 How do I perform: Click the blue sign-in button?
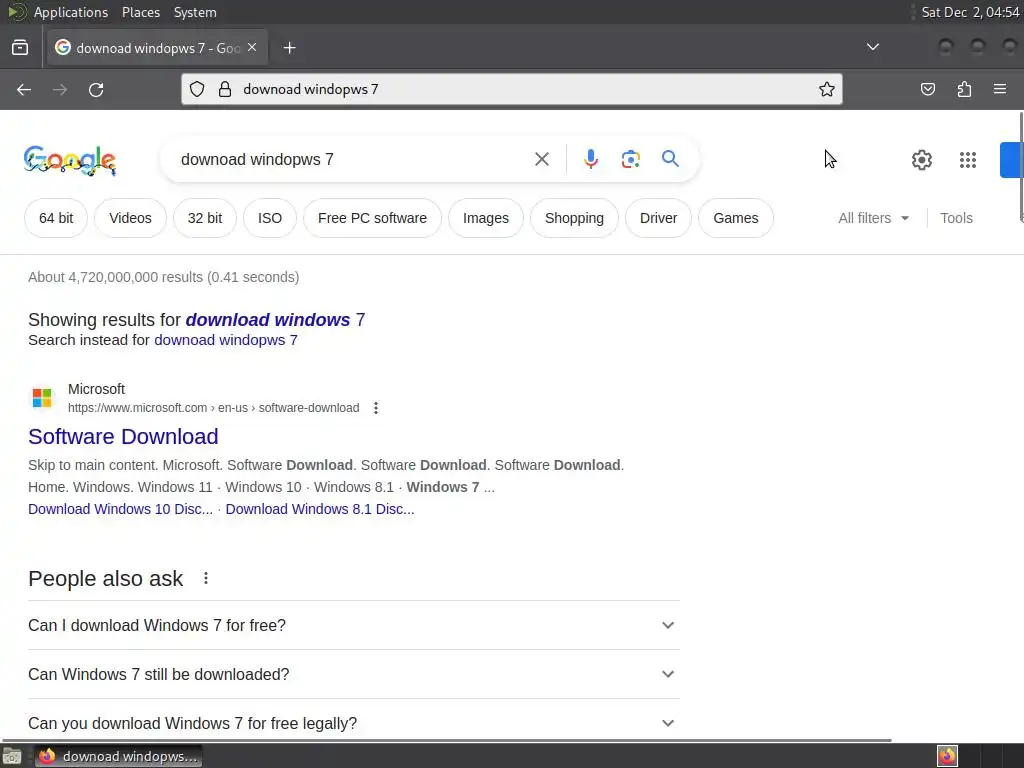click(1012, 160)
